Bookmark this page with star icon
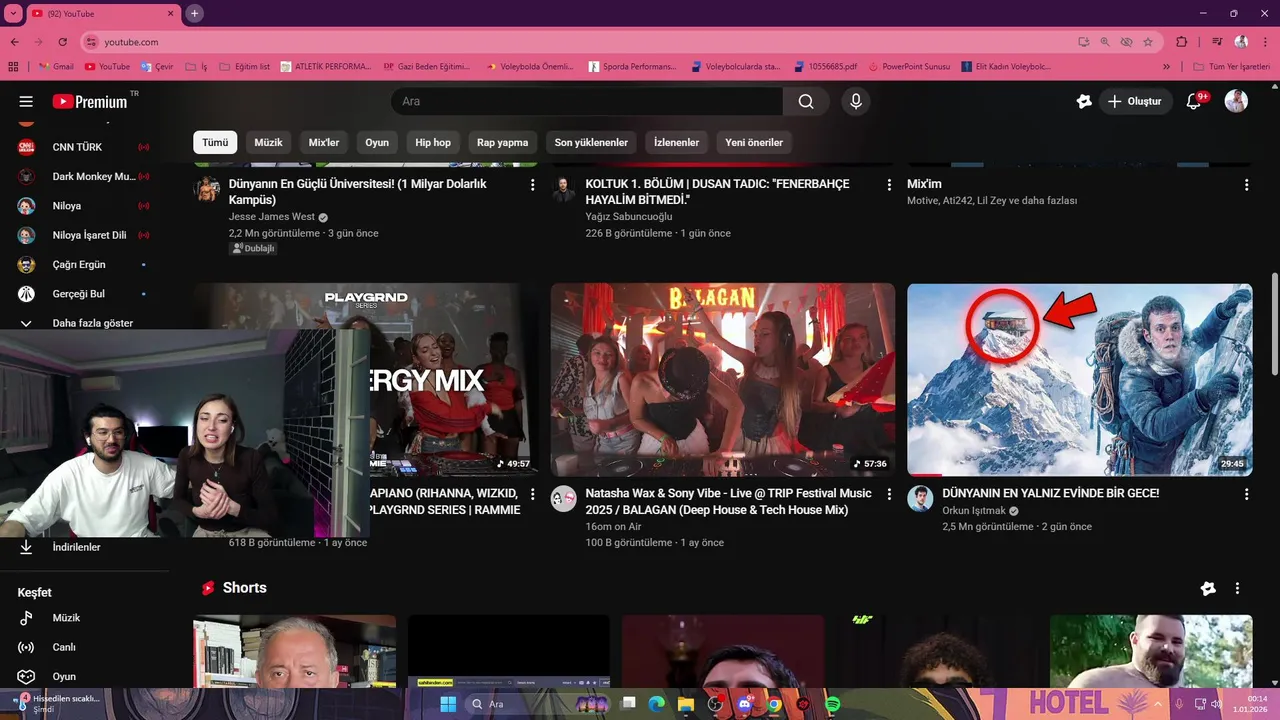The height and width of the screenshot is (720, 1280). click(x=1148, y=42)
